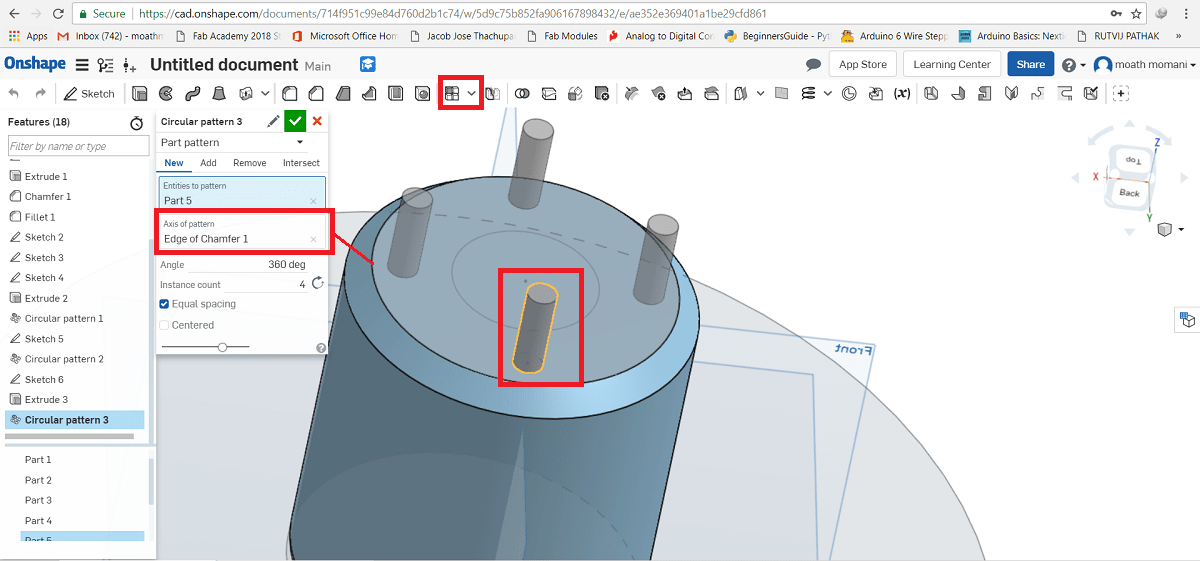Select the Loft tool

click(218, 93)
